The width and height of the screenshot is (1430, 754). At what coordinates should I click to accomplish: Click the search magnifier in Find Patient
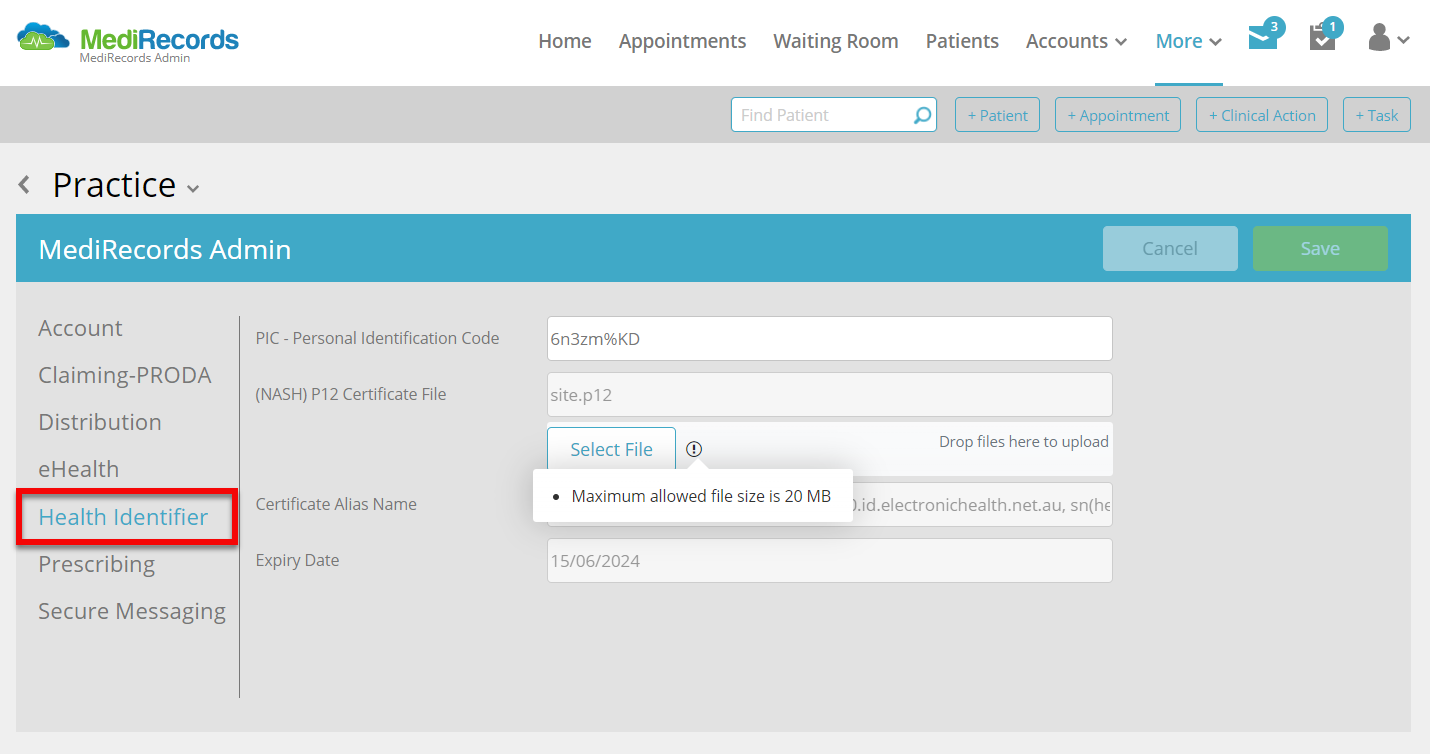click(922, 115)
